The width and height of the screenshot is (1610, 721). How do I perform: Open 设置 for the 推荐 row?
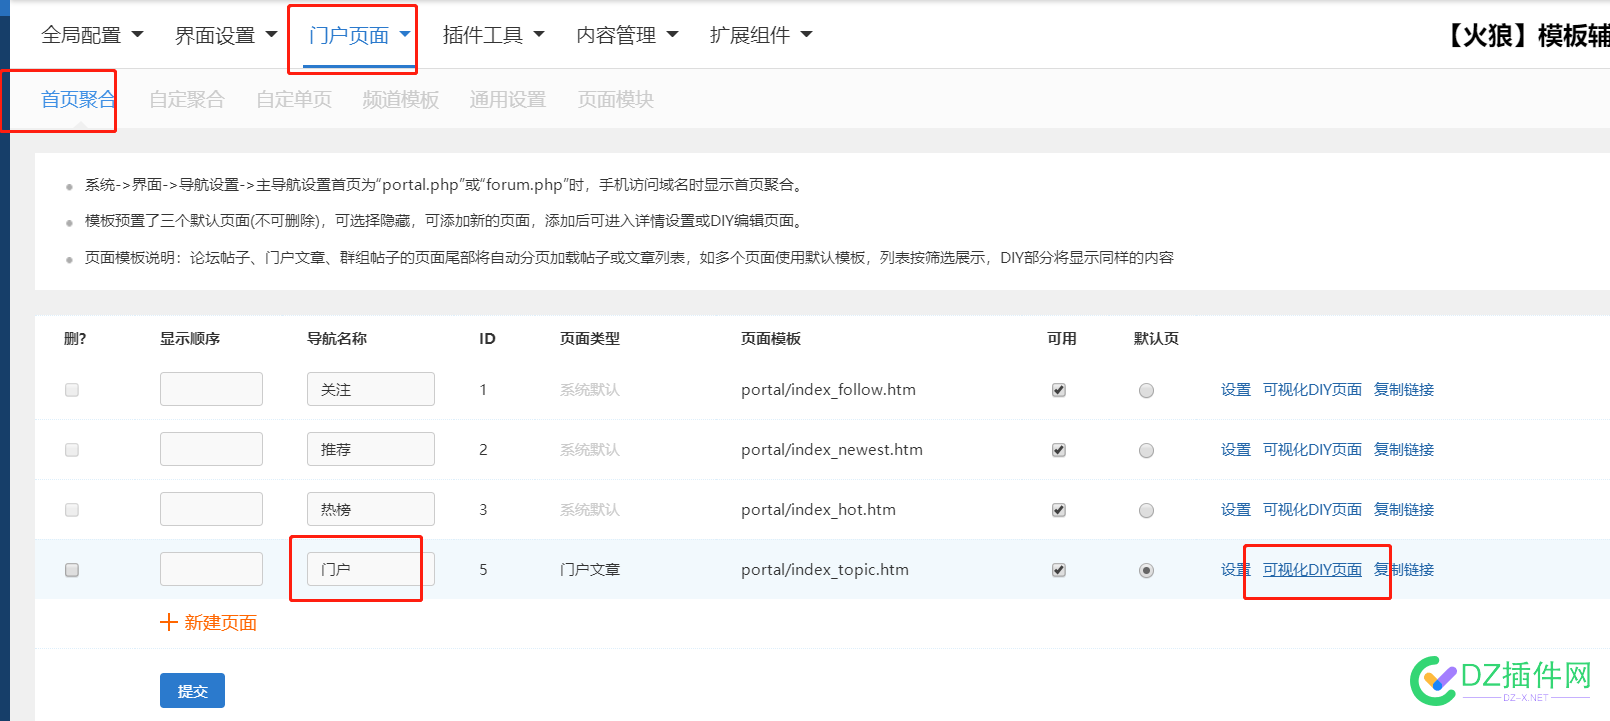[1236, 450]
